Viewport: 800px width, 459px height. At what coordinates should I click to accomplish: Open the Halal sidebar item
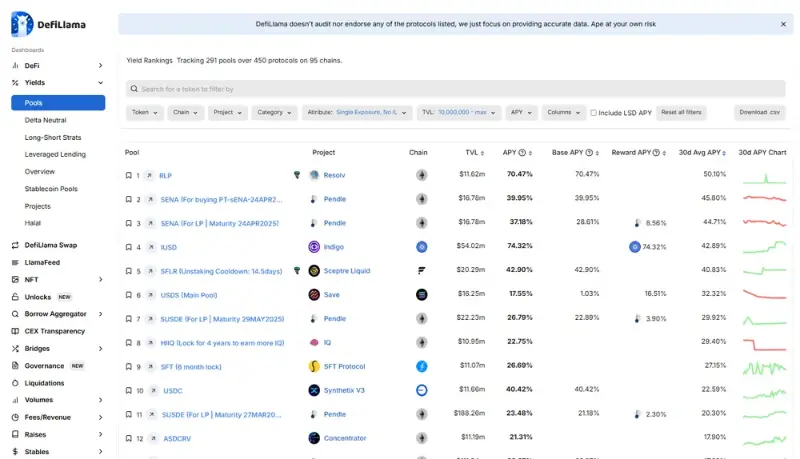click(33, 223)
